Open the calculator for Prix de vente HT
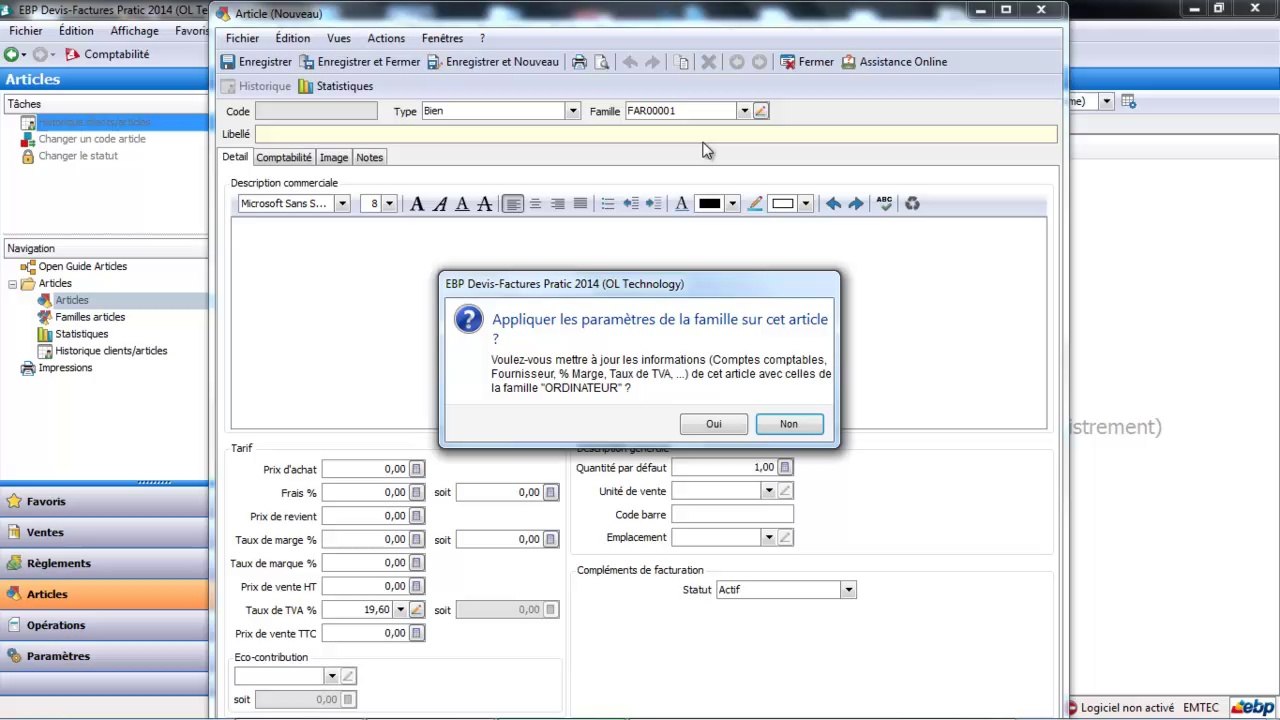Screen dimensions: 1280x720 [417, 587]
